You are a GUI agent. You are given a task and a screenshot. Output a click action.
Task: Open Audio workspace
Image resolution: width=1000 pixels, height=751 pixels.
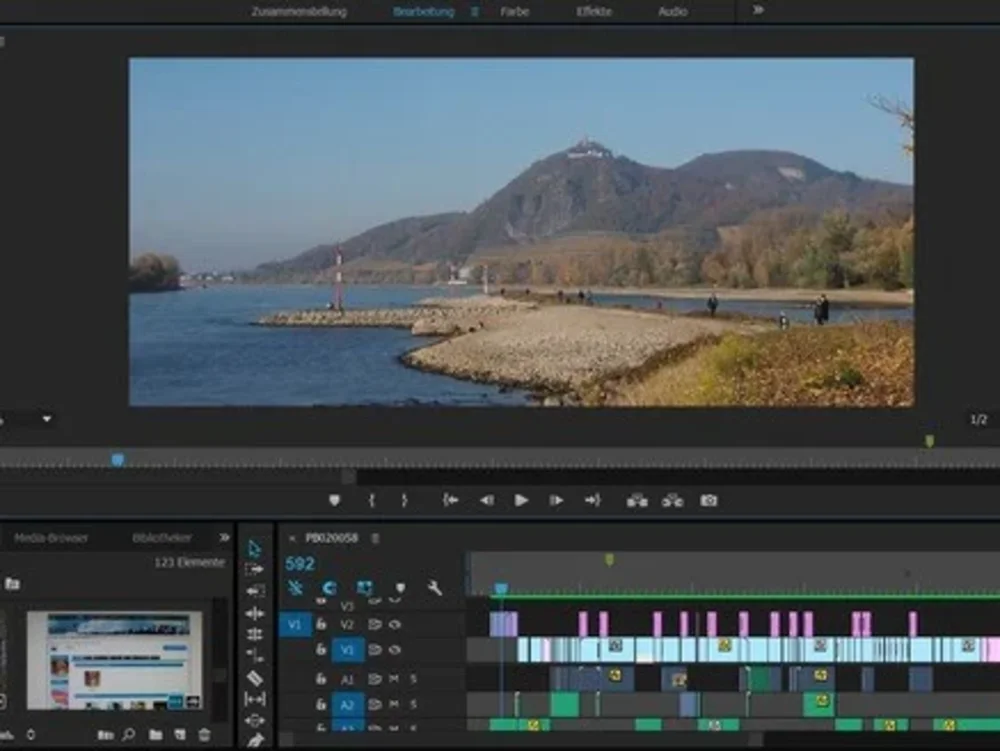[673, 11]
